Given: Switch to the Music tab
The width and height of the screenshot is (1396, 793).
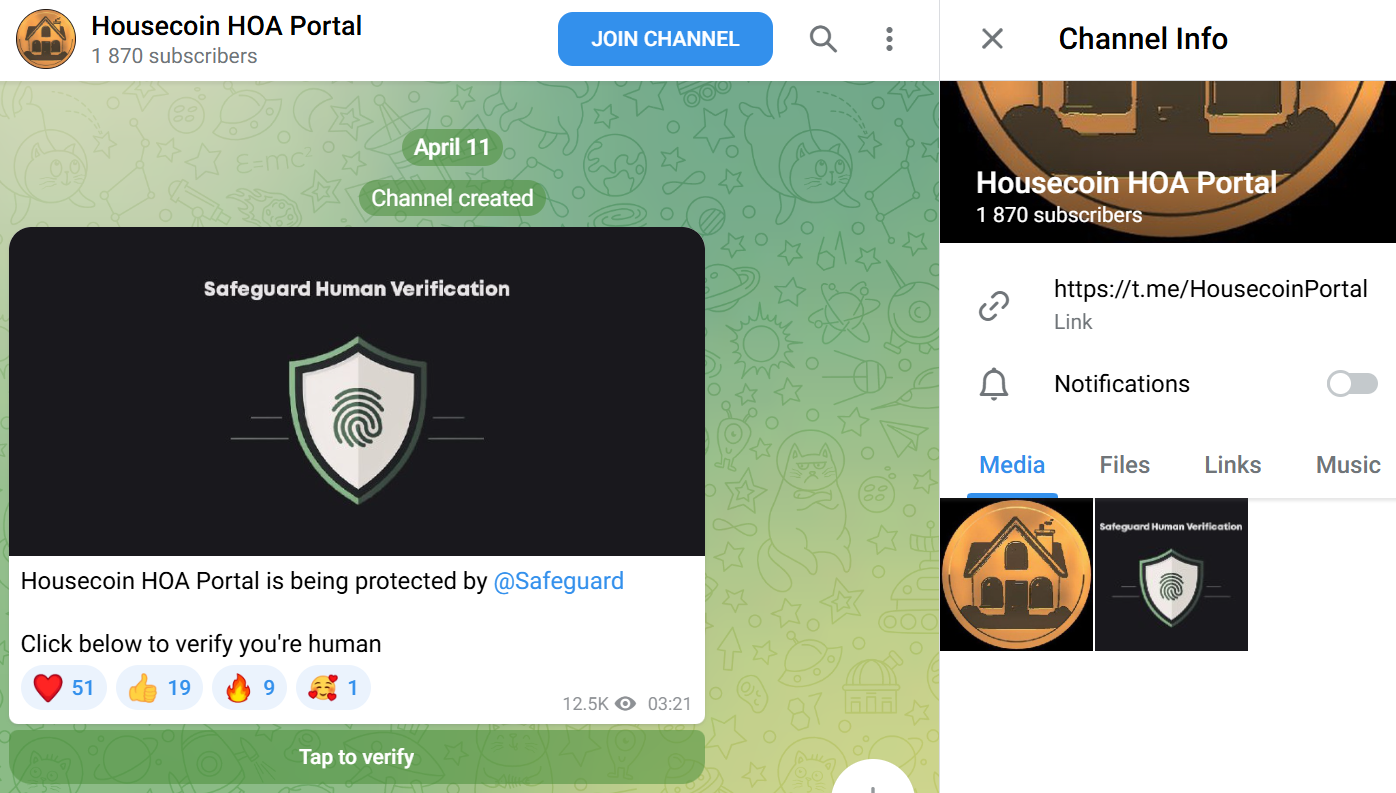Looking at the screenshot, I should coord(1348,465).
